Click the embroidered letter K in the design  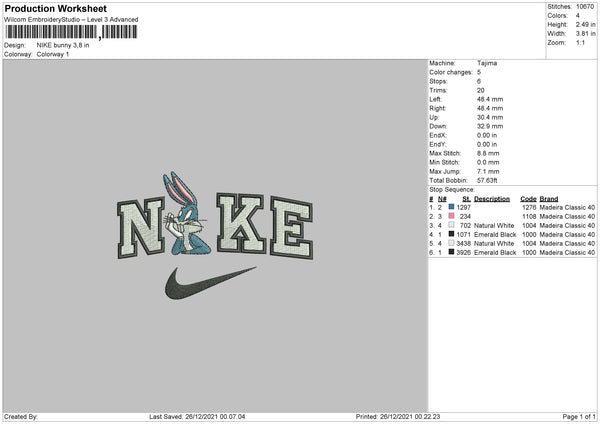(241, 223)
